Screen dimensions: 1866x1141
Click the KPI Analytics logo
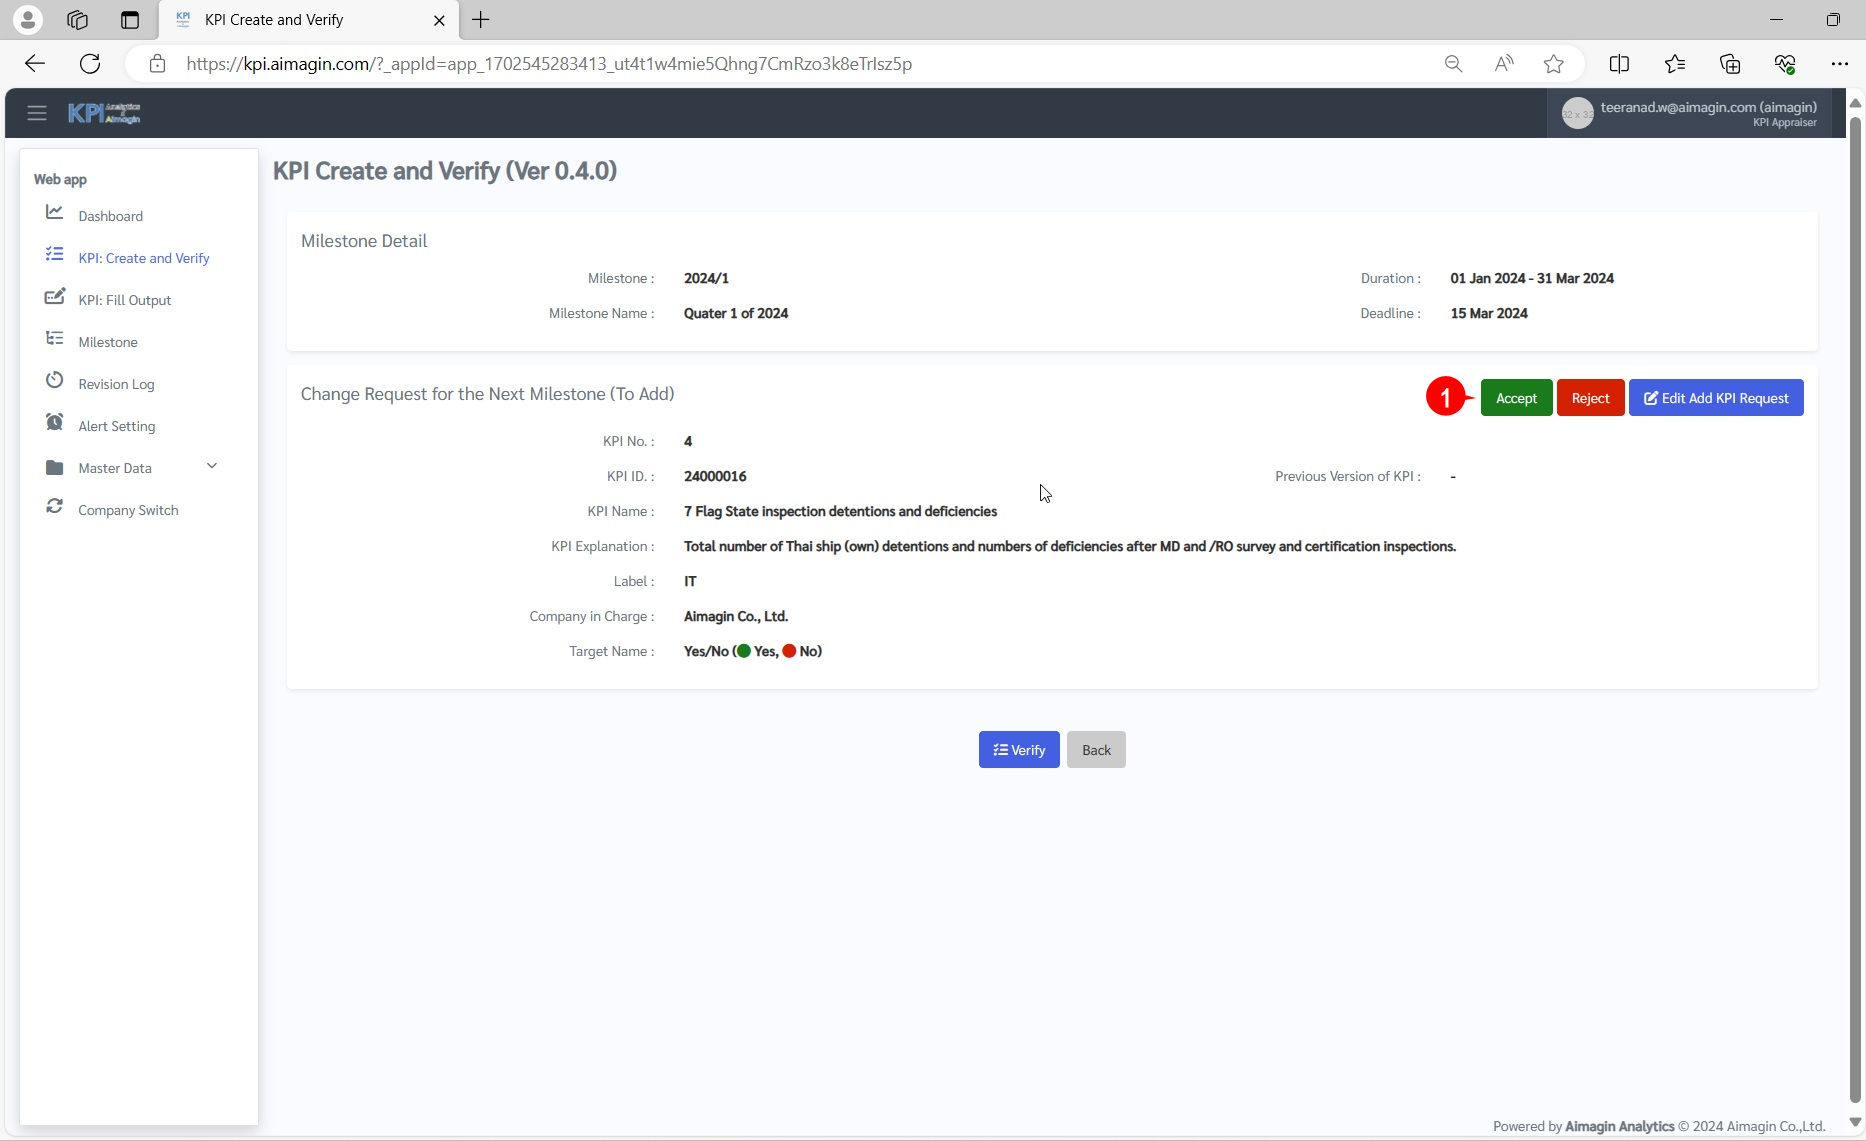pyautogui.click(x=104, y=113)
